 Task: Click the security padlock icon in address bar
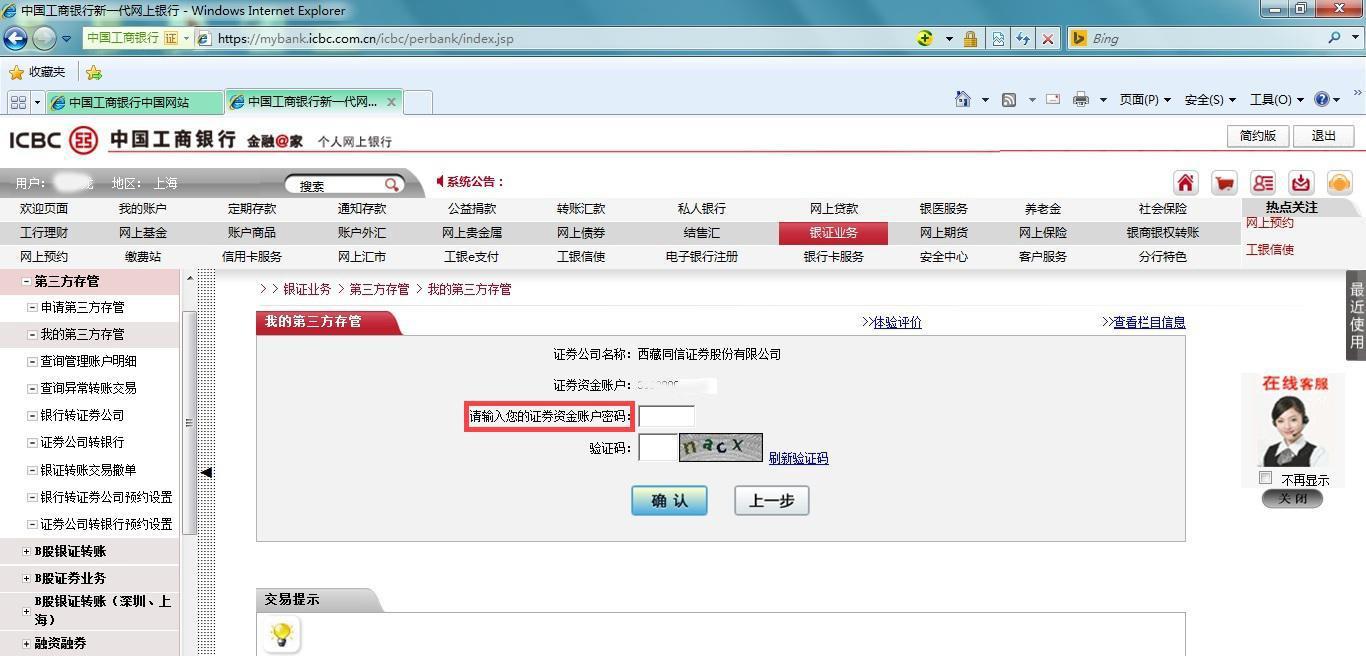[970, 39]
